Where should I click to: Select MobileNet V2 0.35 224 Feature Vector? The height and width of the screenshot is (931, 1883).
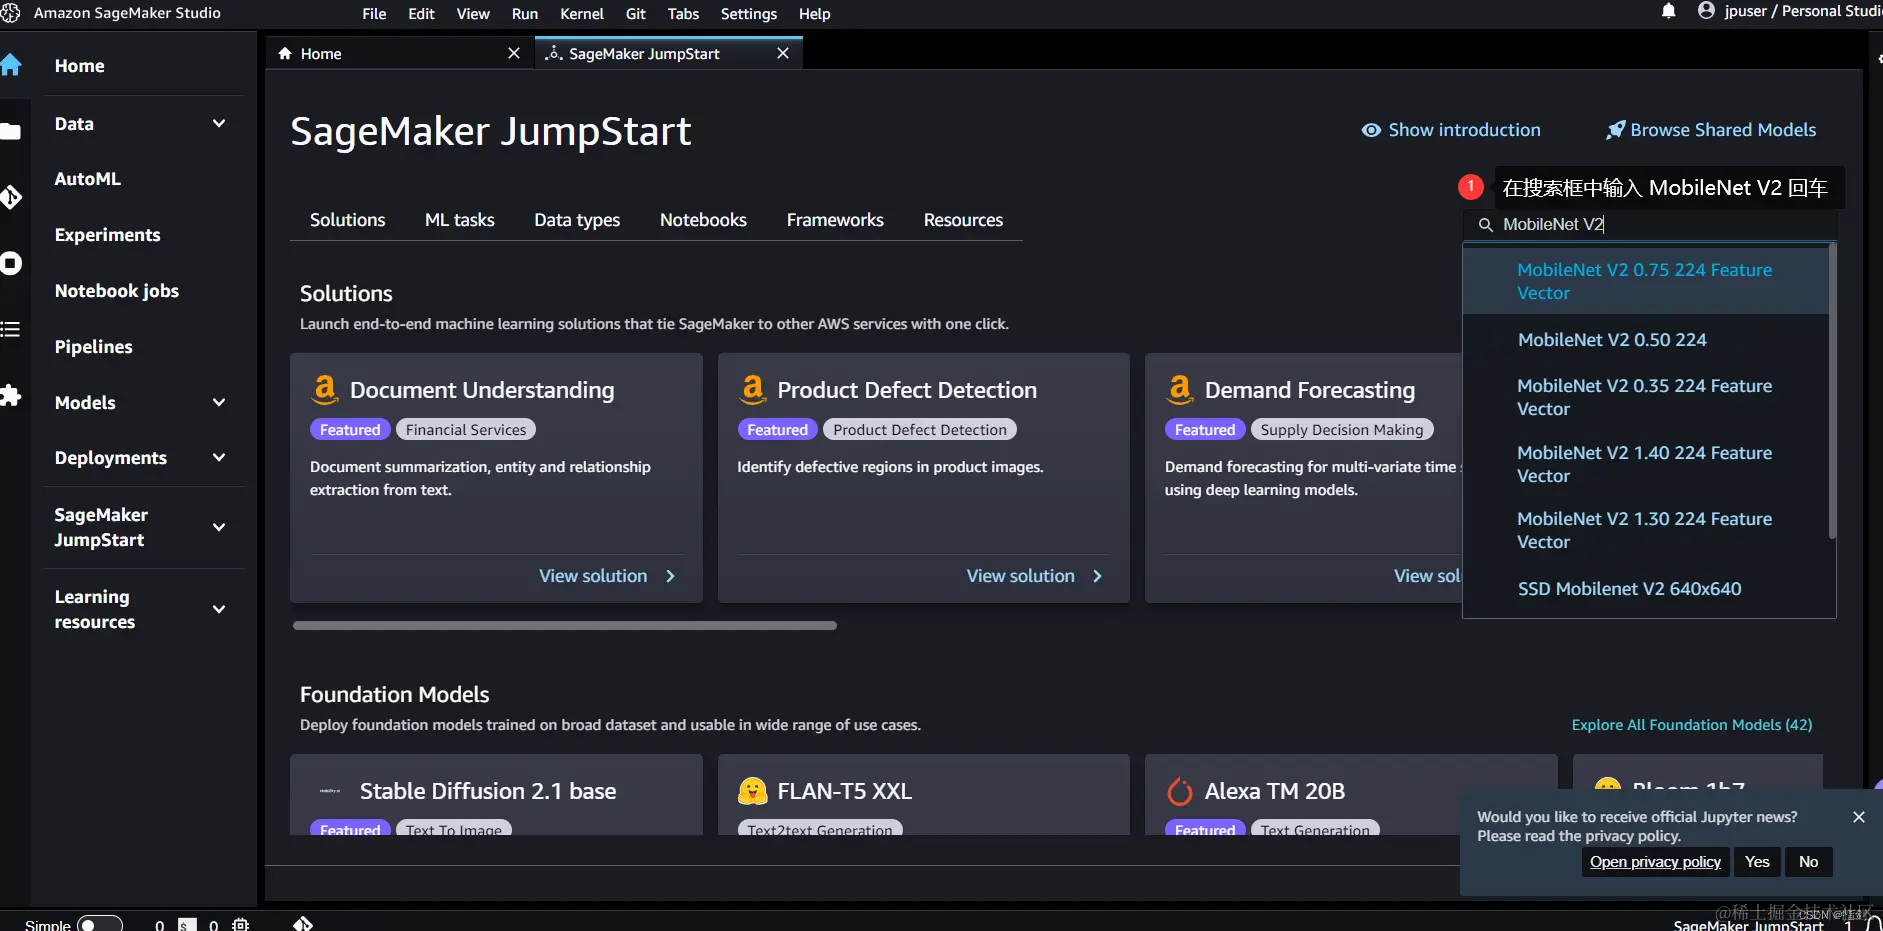1645,397
